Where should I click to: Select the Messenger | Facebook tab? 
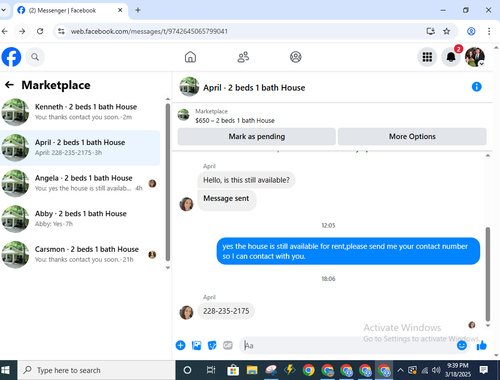70,10
